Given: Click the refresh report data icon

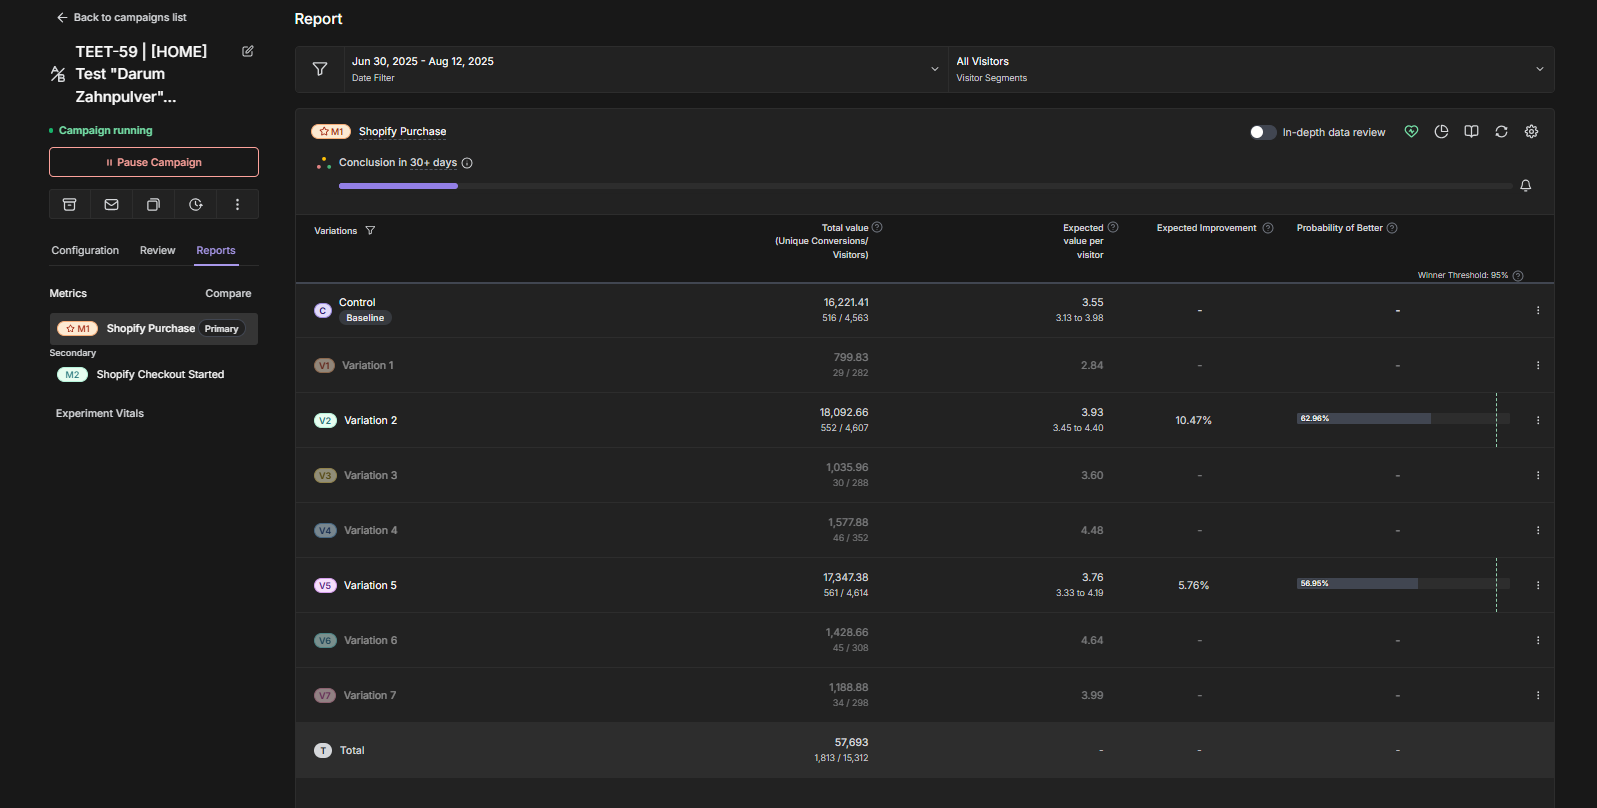Looking at the screenshot, I should pyautogui.click(x=1501, y=132).
